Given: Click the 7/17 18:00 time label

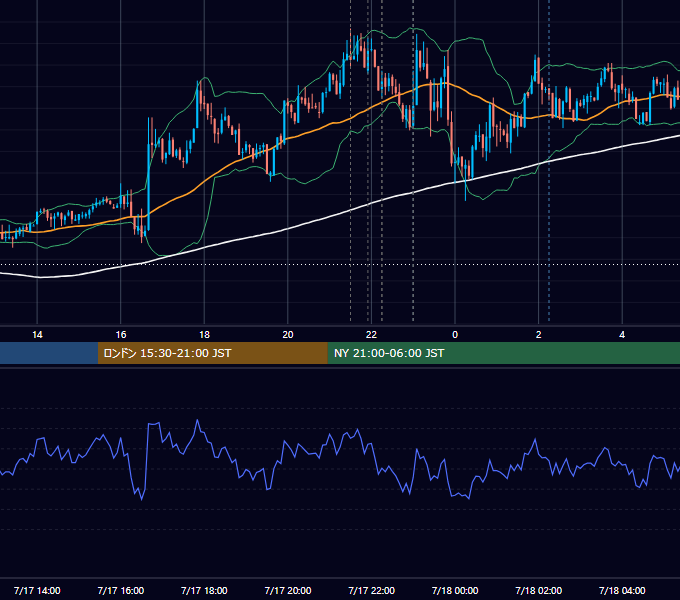Looking at the screenshot, I should 204,590.
